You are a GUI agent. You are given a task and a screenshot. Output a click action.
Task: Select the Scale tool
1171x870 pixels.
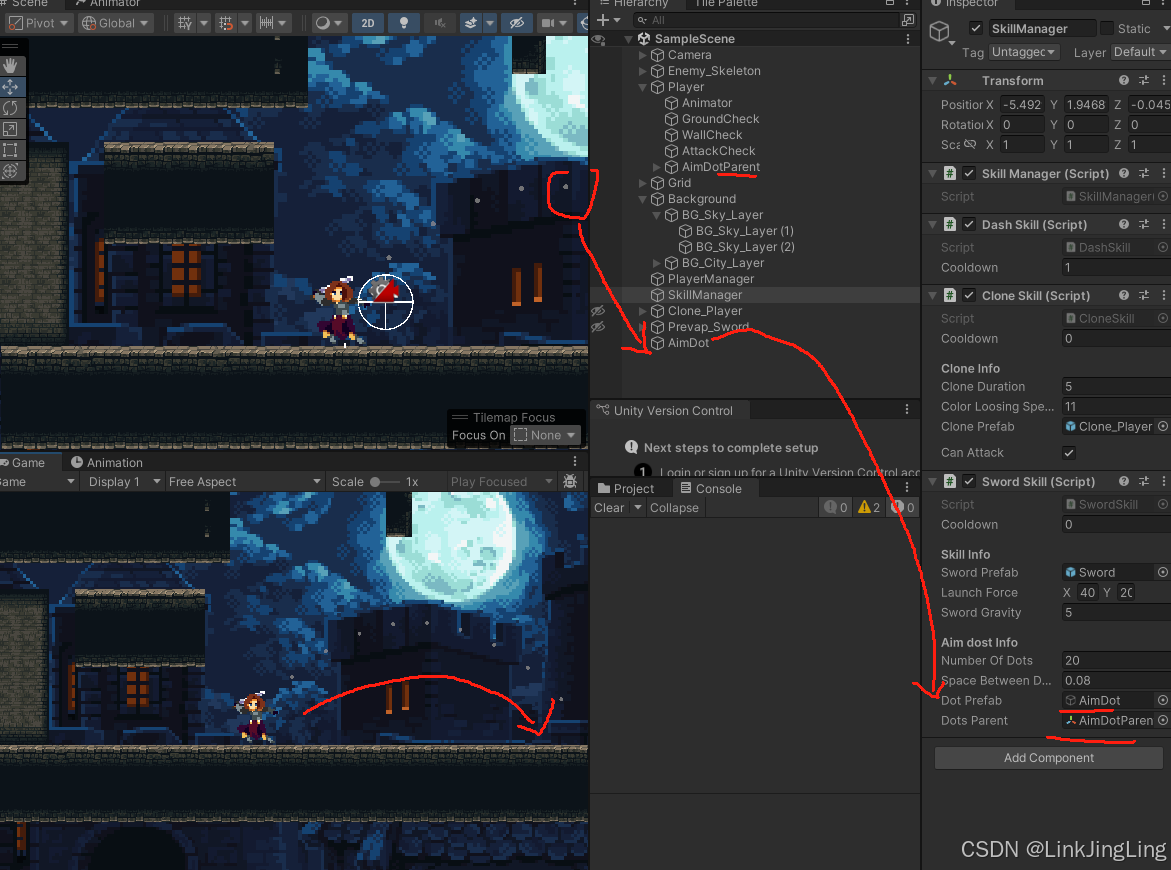[10, 128]
